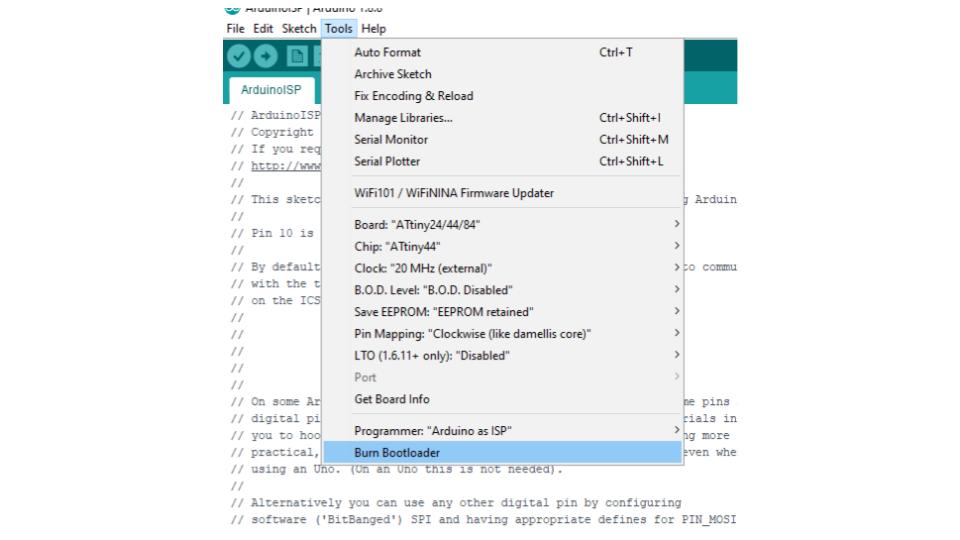Viewport: 960px width, 540px height.
Task: Open WiFi101 / WiFiNINA Firmware Updater
Action: click(x=502, y=193)
